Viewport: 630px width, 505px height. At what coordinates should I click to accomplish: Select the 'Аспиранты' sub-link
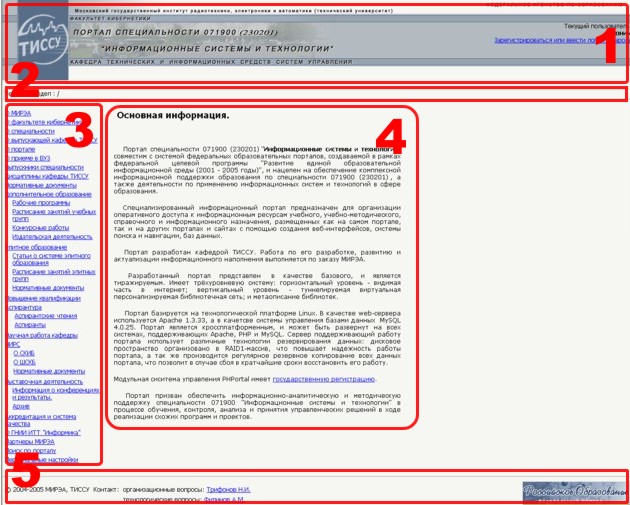pyautogui.click(x=30, y=325)
